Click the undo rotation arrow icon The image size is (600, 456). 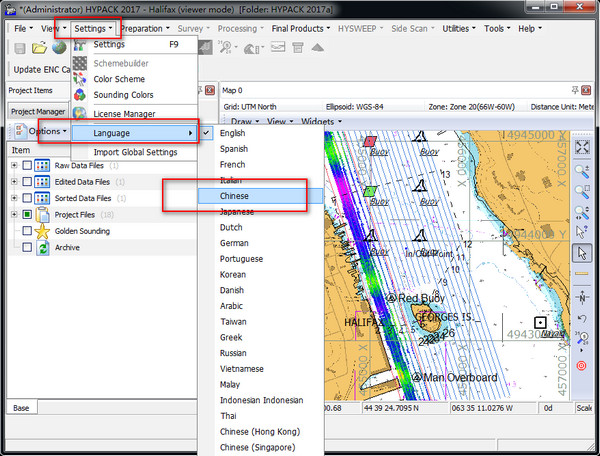click(582, 318)
